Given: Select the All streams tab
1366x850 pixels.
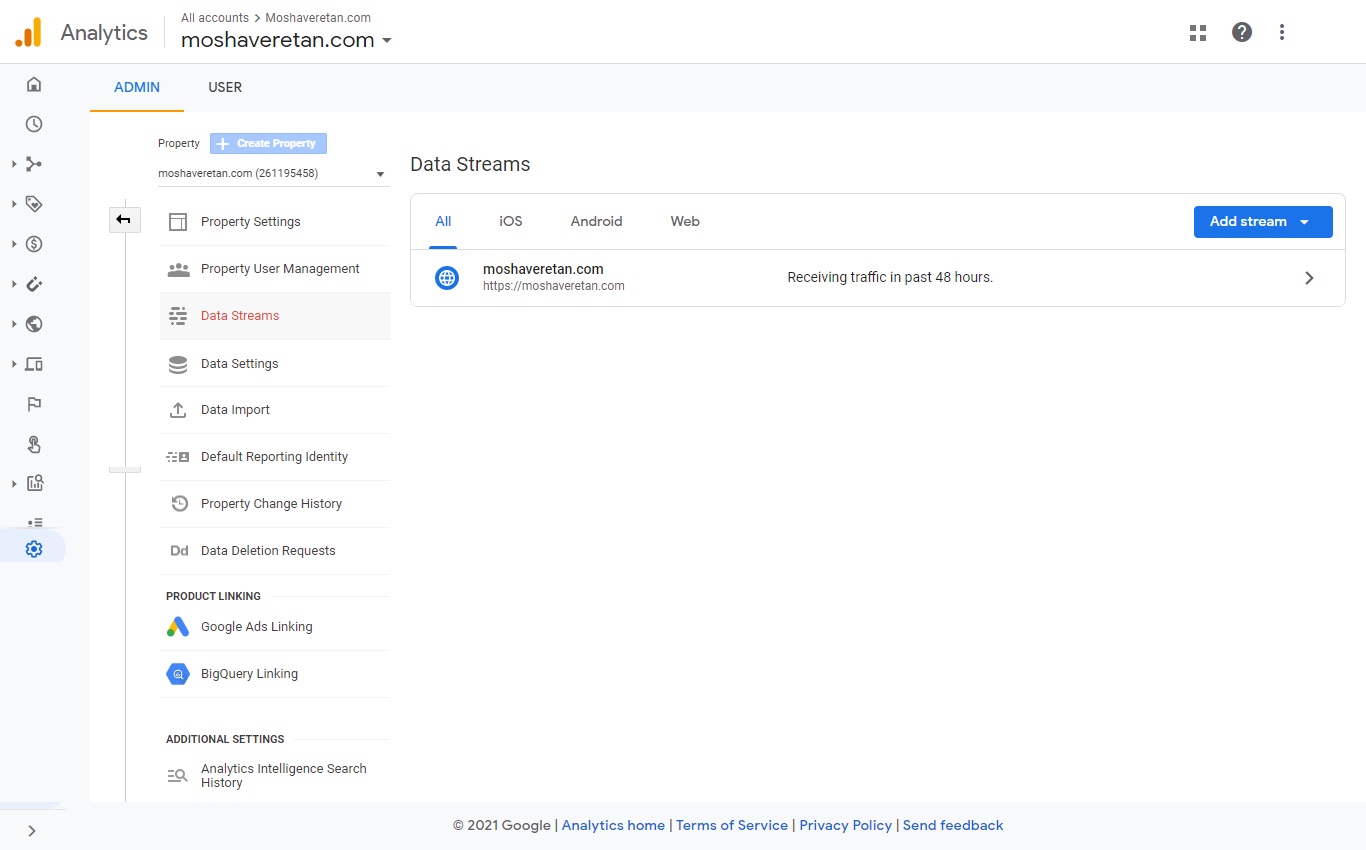Looking at the screenshot, I should coord(443,222).
